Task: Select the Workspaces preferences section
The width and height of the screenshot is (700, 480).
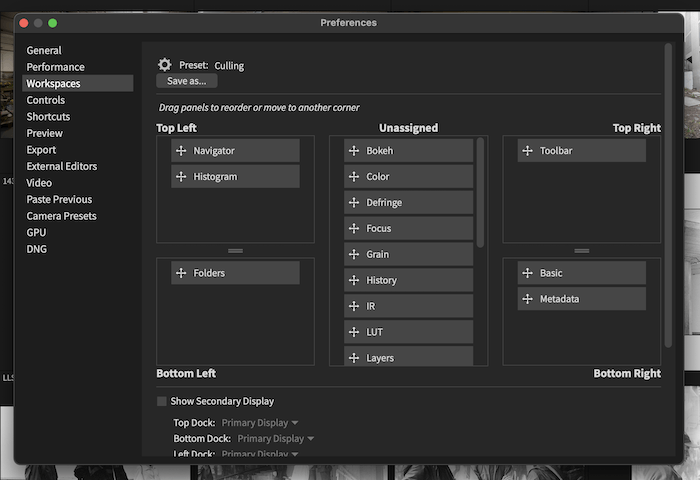Action: (x=78, y=83)
